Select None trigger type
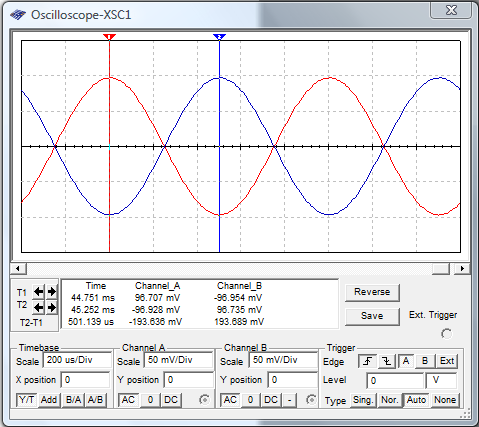The image size is (479, 427). (445, 400)
